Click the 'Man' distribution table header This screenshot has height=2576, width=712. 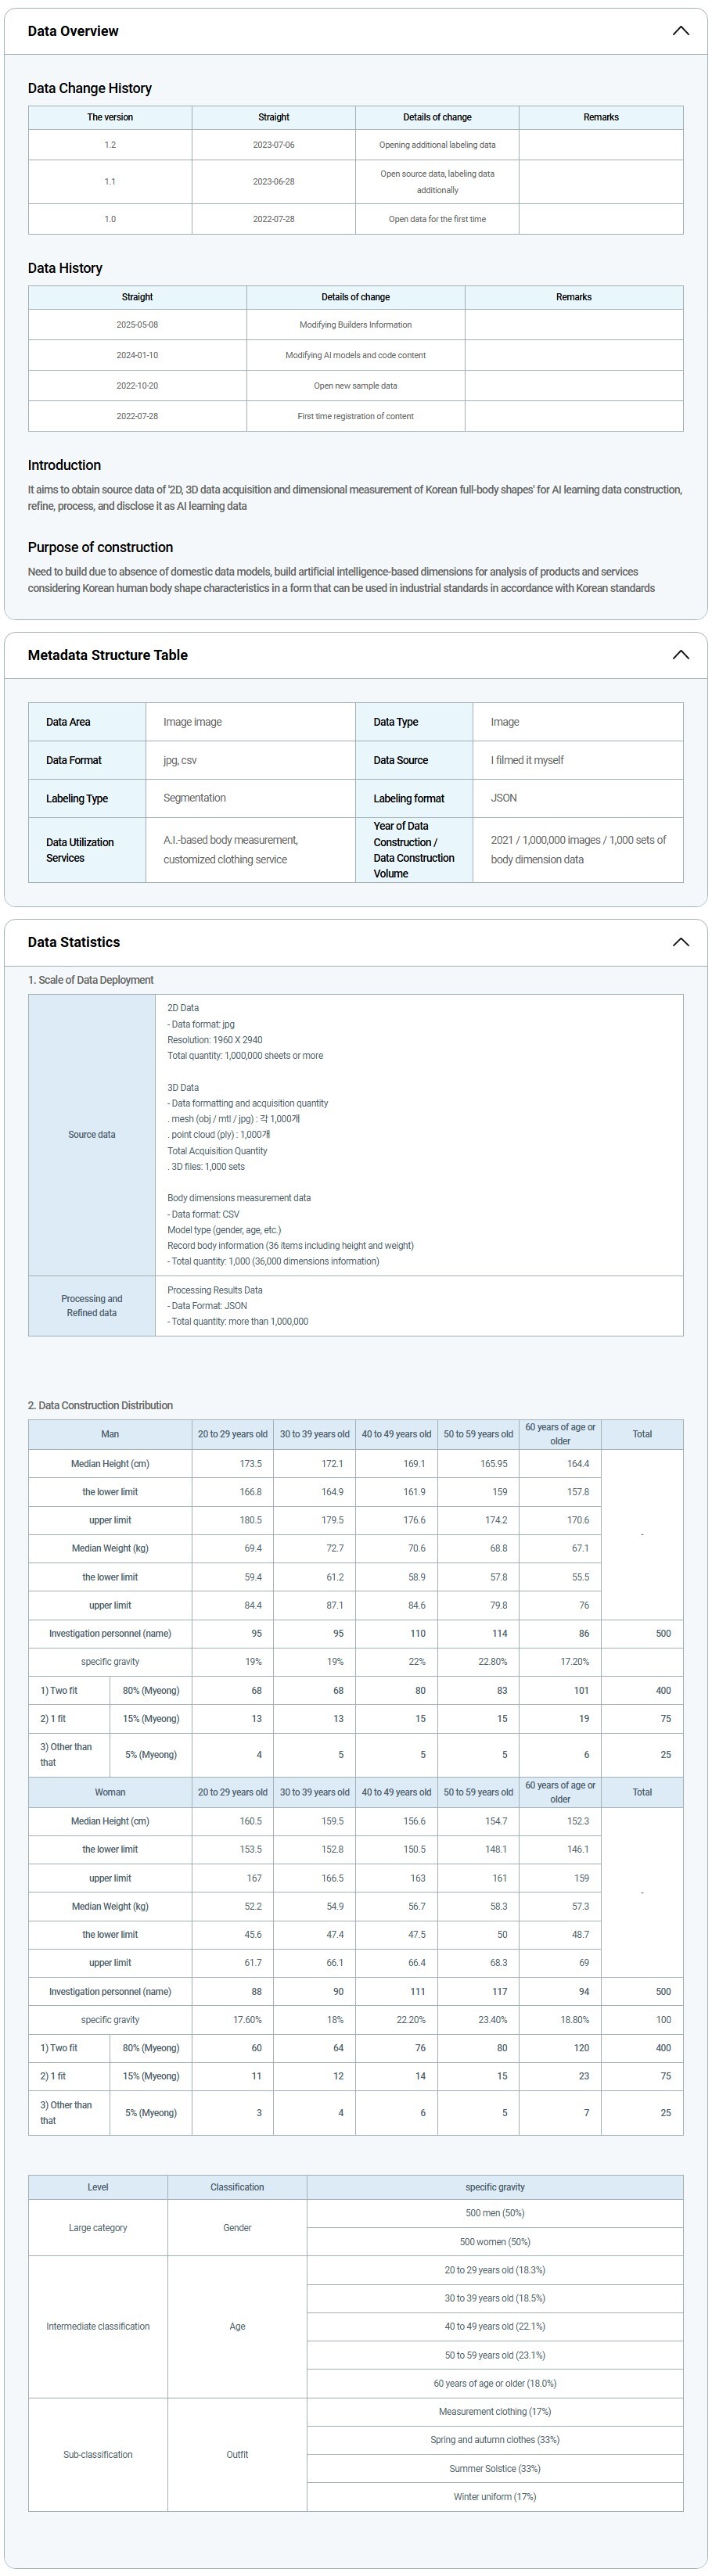[110, 1434]
